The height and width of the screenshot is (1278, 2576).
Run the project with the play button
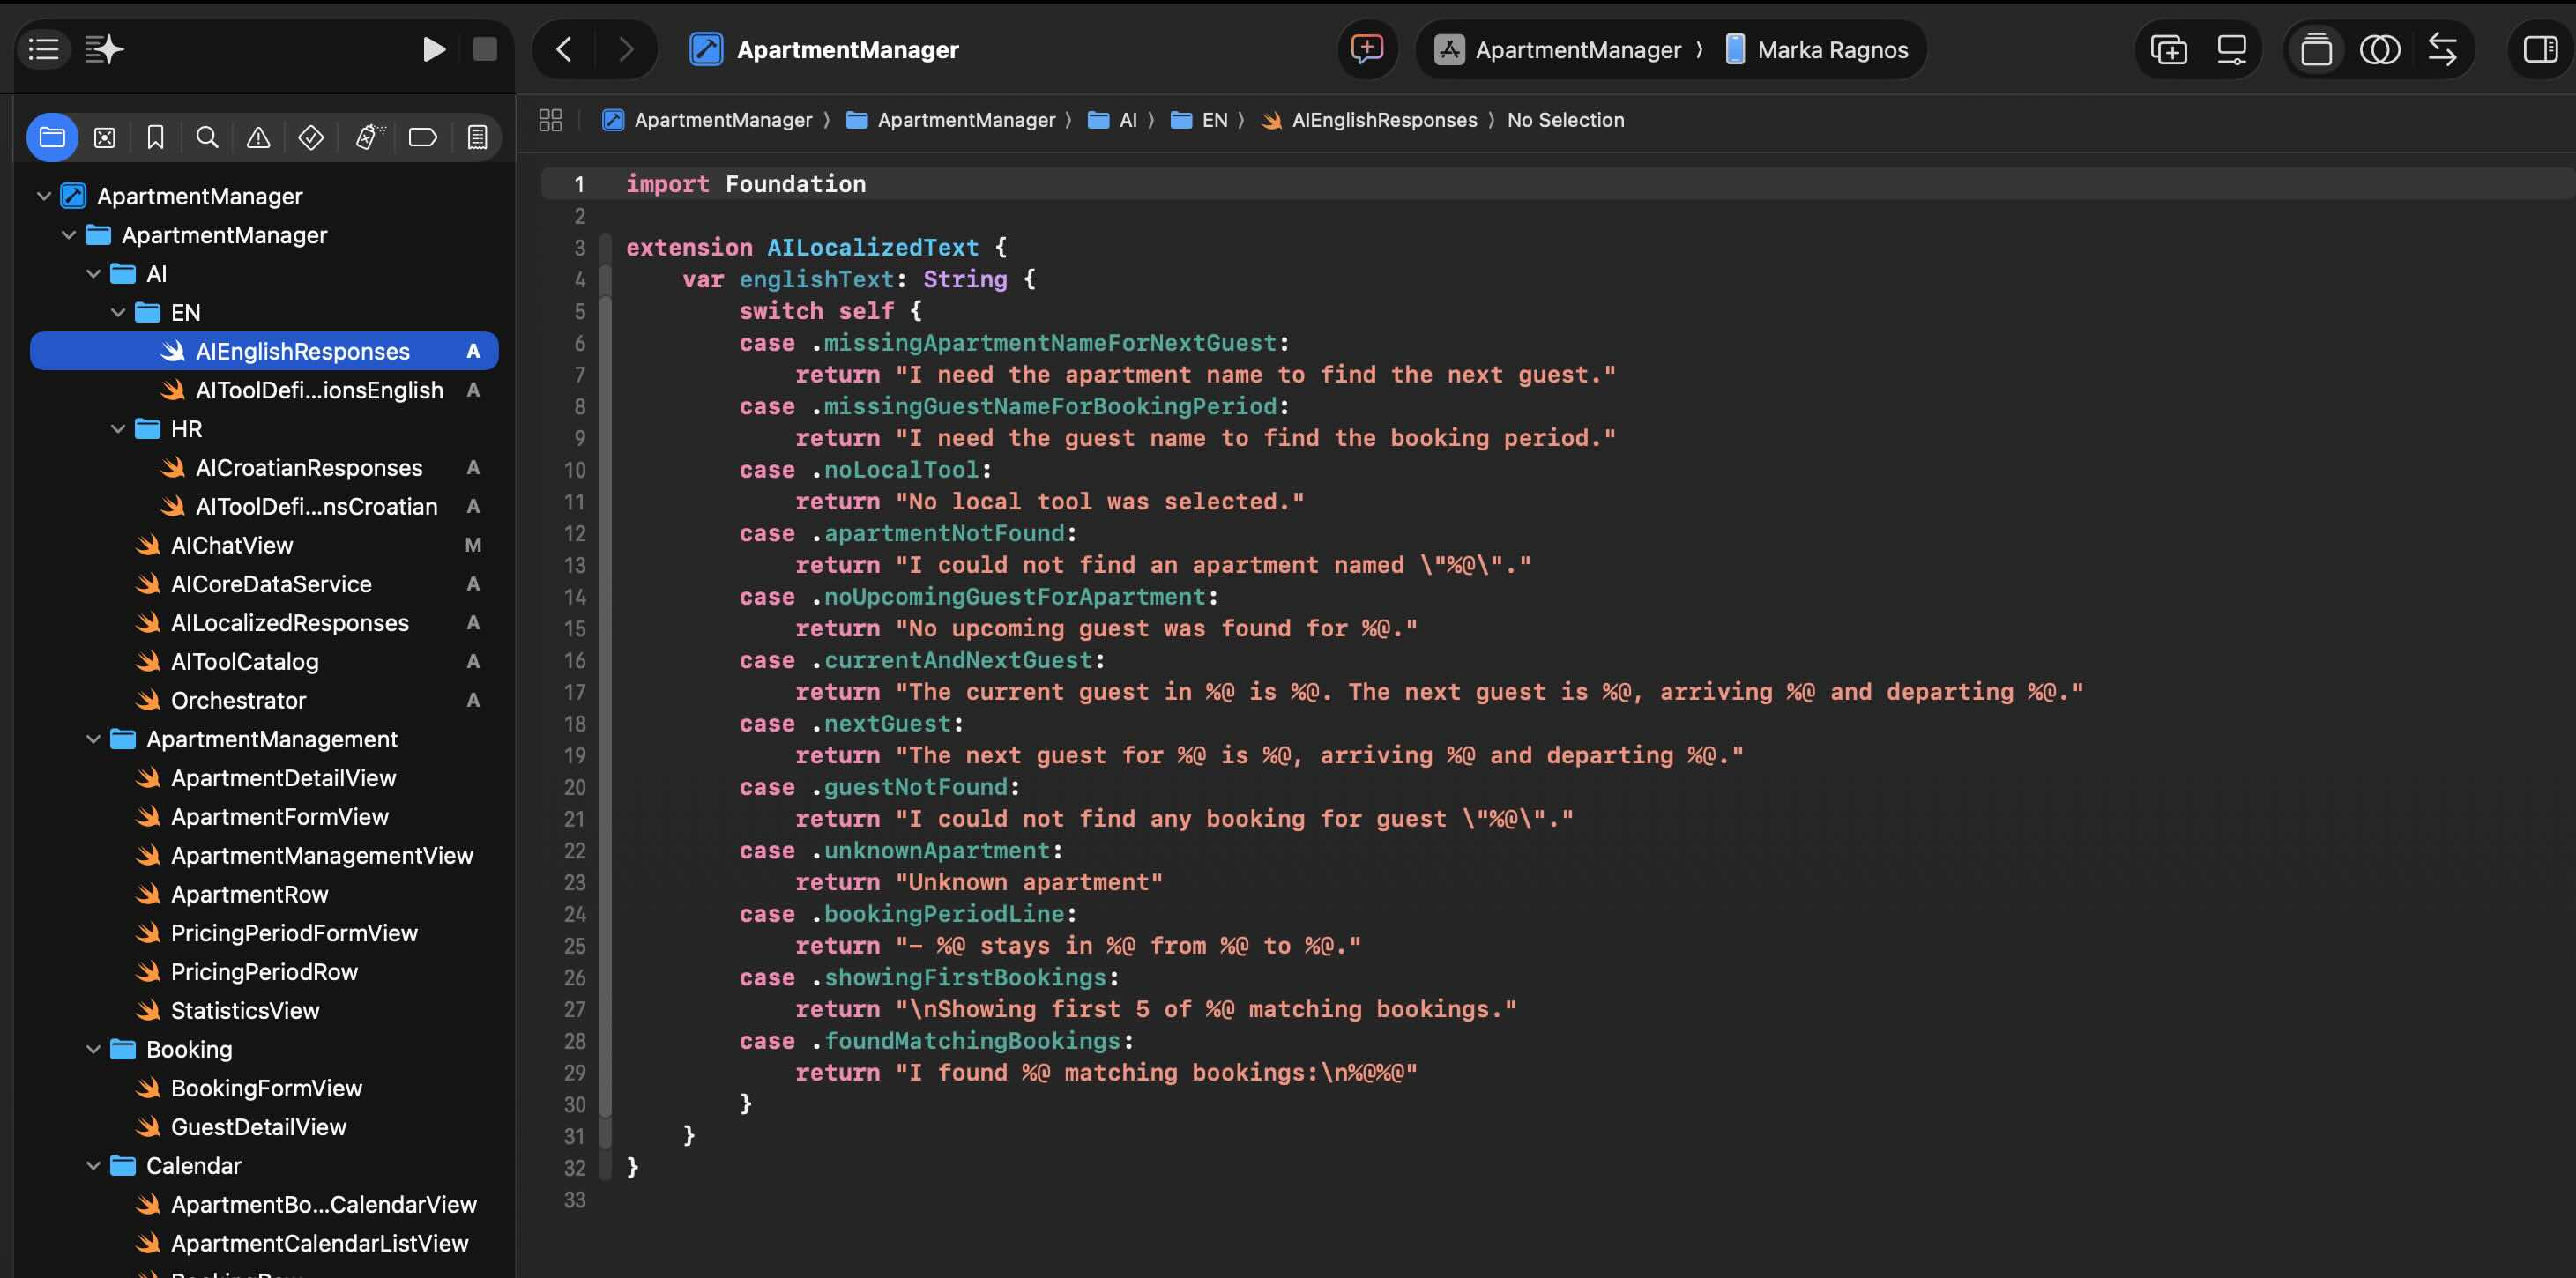pyautogui.click(x=433, y=49)
